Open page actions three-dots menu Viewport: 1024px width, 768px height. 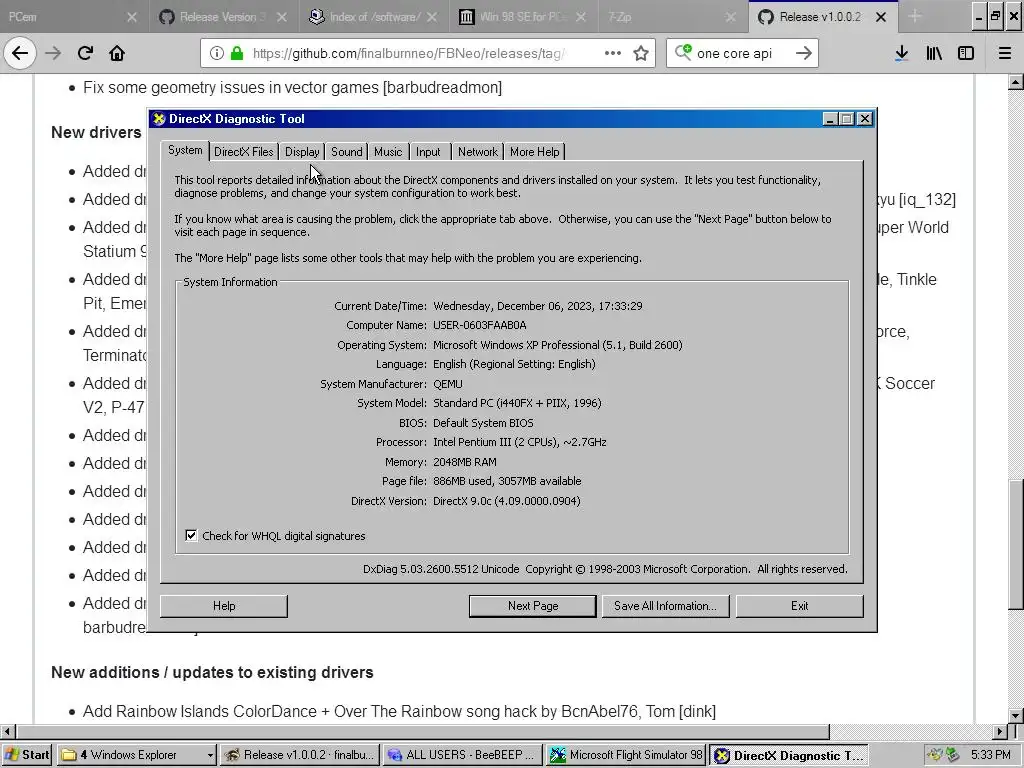[613, 53]
